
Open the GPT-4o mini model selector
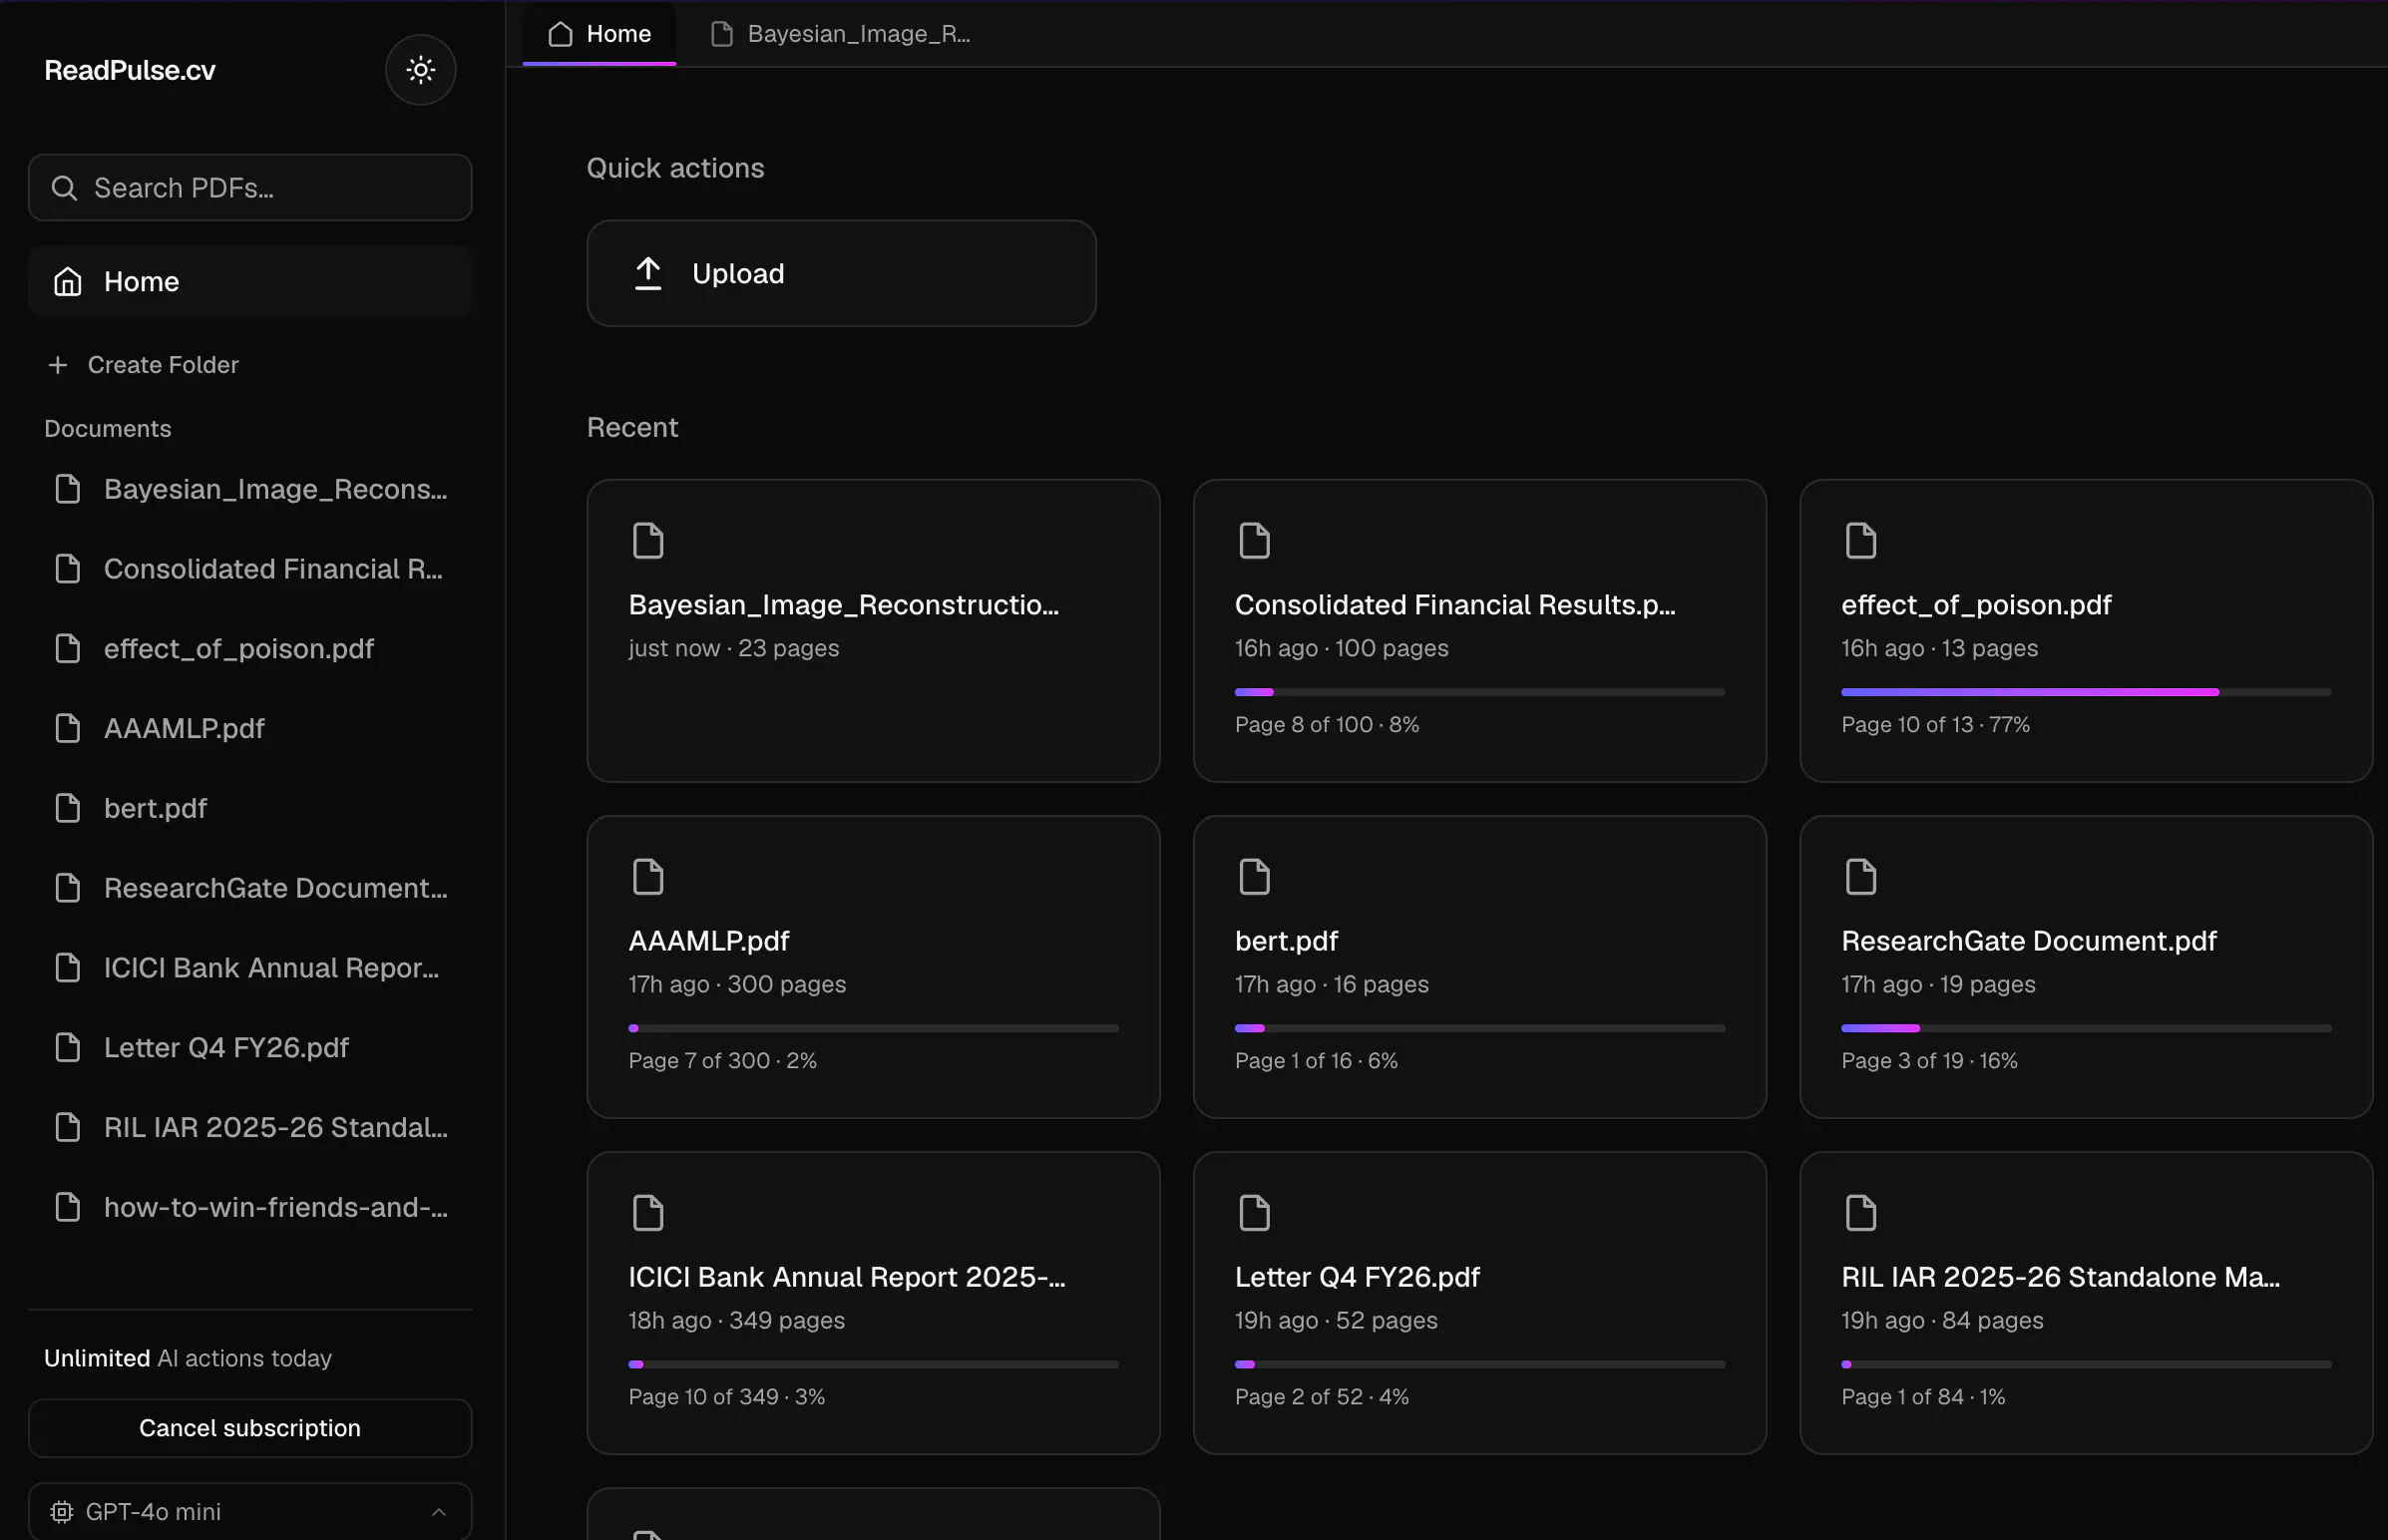click(250, 1511)
